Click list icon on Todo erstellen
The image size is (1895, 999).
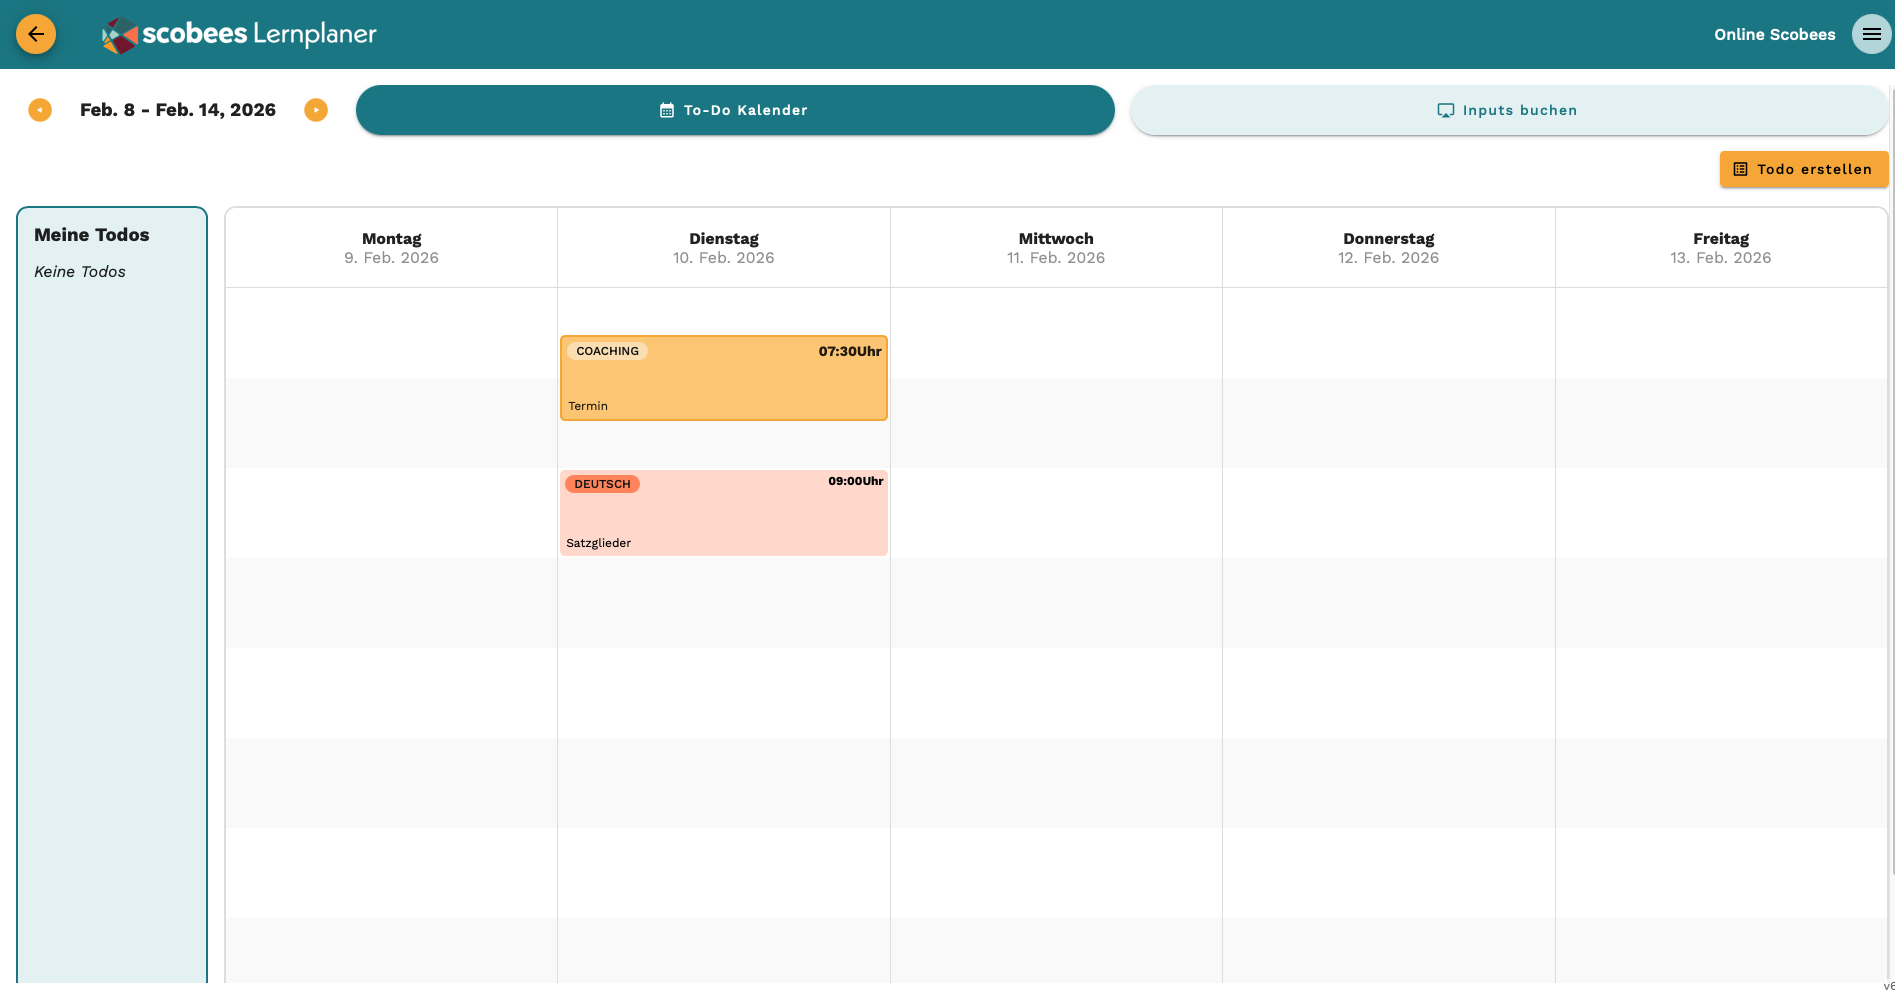[x=1740, y=170]
